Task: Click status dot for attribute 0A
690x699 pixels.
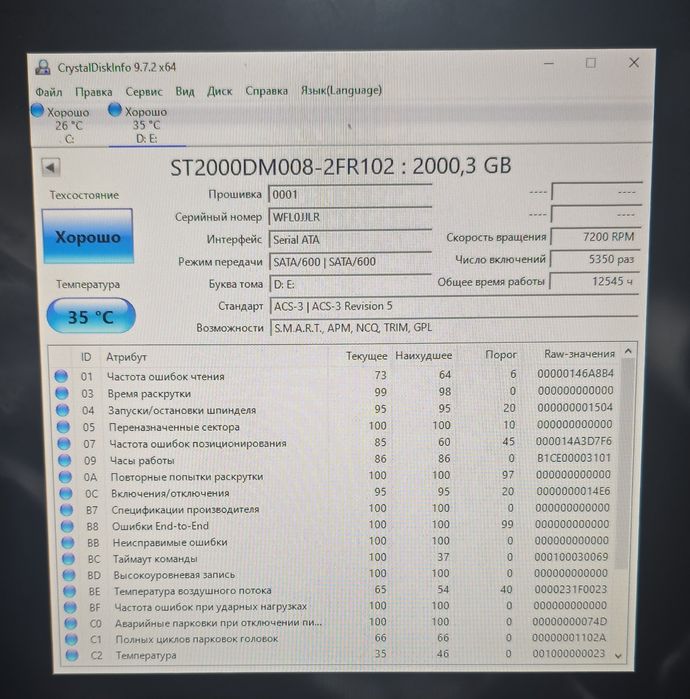Action: 66,477
